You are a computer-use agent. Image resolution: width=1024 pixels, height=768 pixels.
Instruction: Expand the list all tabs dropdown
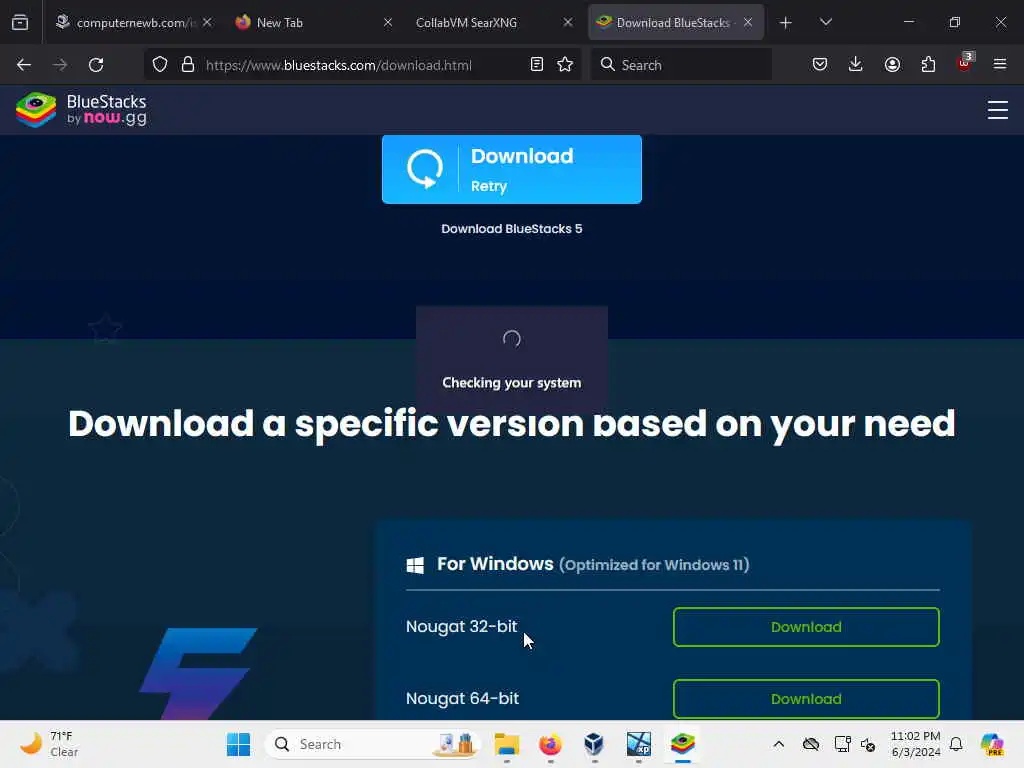pyautogui.click(x=825, y=22)
